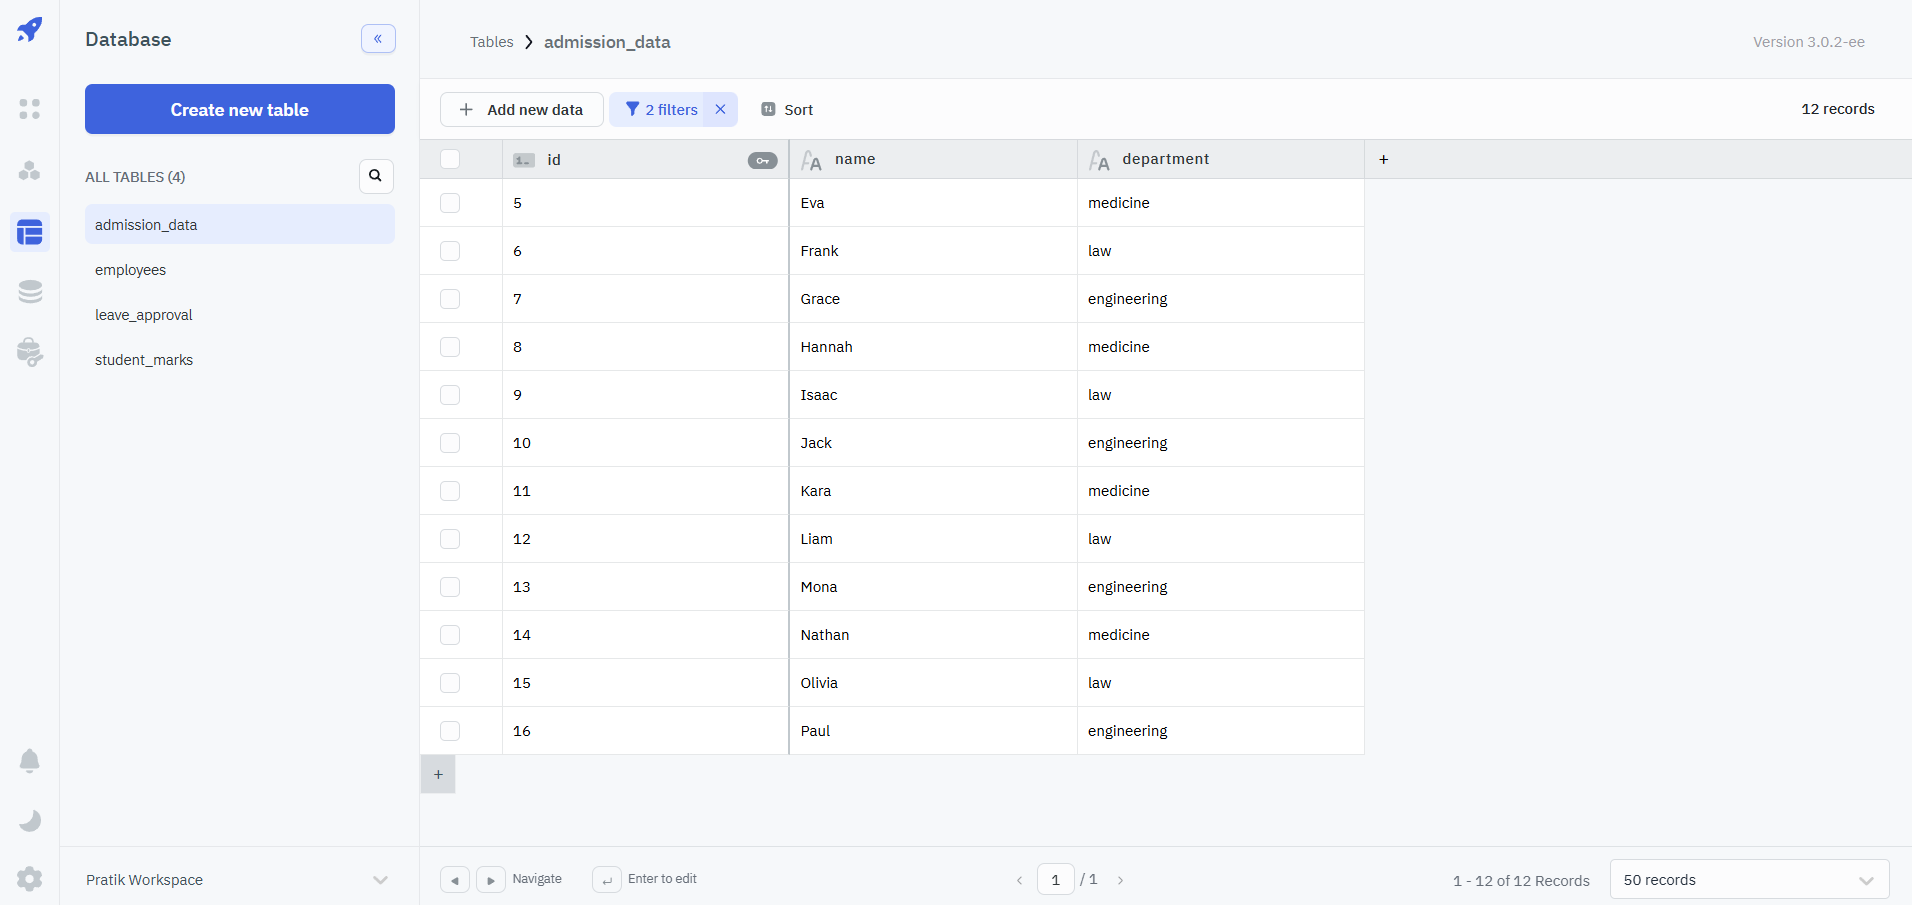The height and width of the screenshot is (905, 1912).
Task: Open the 2 filters dropdown
Action: coord(661,110)
